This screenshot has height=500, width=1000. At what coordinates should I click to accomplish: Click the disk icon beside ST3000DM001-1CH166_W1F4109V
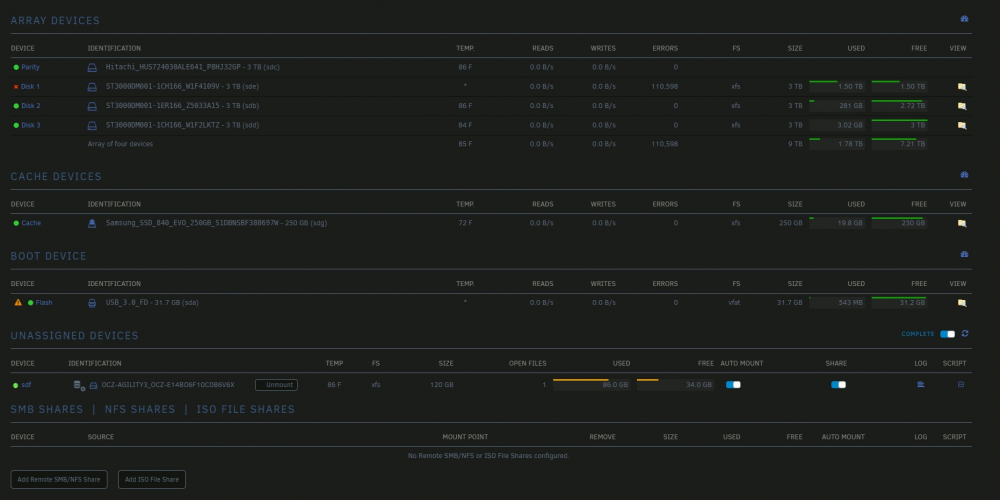point(92,87)
